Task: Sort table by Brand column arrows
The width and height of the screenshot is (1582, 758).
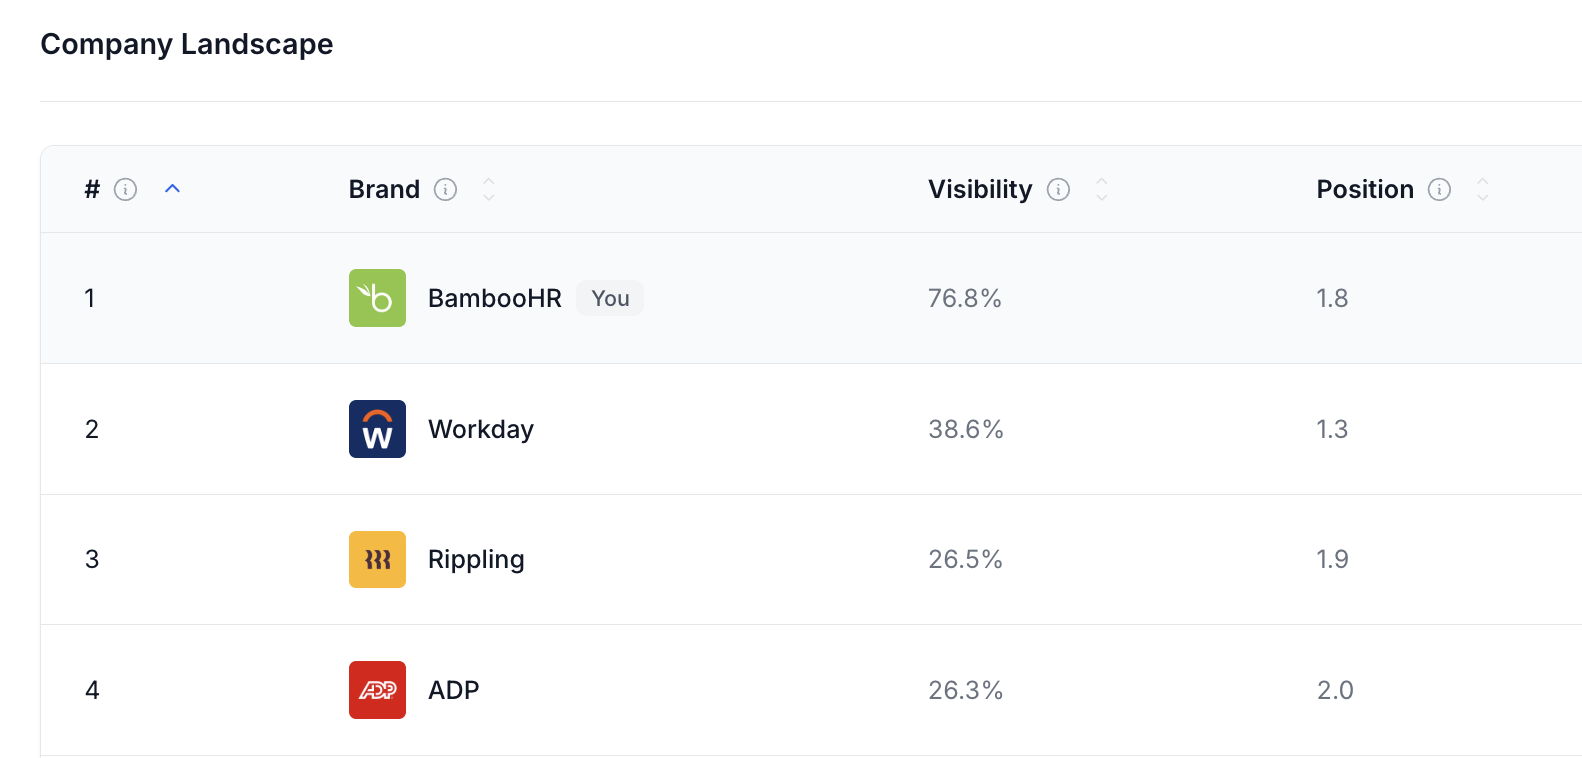Action: pyautogui.click(x=489, y=189)
